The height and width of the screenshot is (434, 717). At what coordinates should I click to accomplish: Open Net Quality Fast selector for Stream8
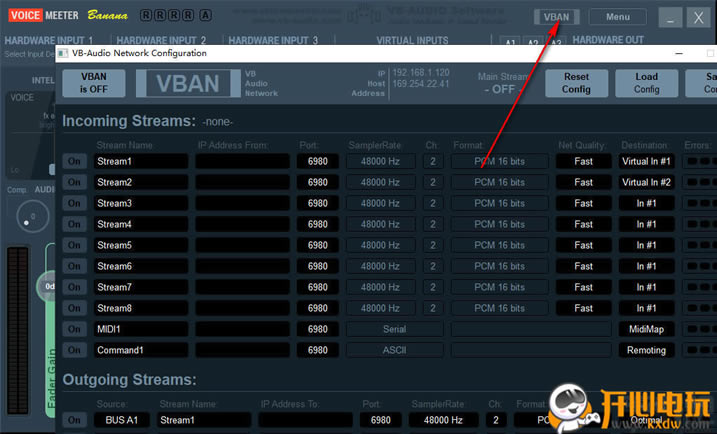pos(583,308)
